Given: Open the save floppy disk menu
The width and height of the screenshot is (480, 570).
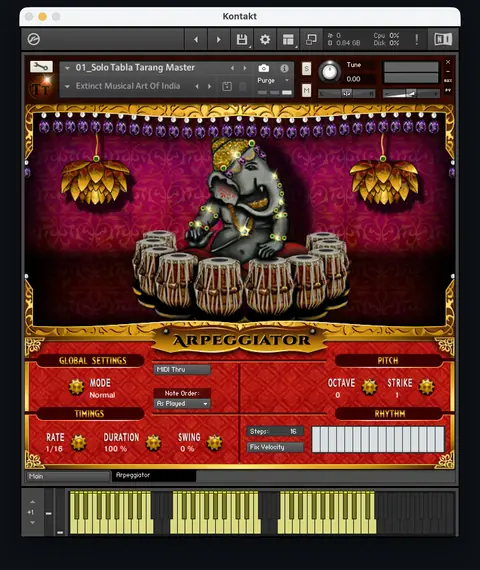Looking at the screenshot, I should point(242,39).
